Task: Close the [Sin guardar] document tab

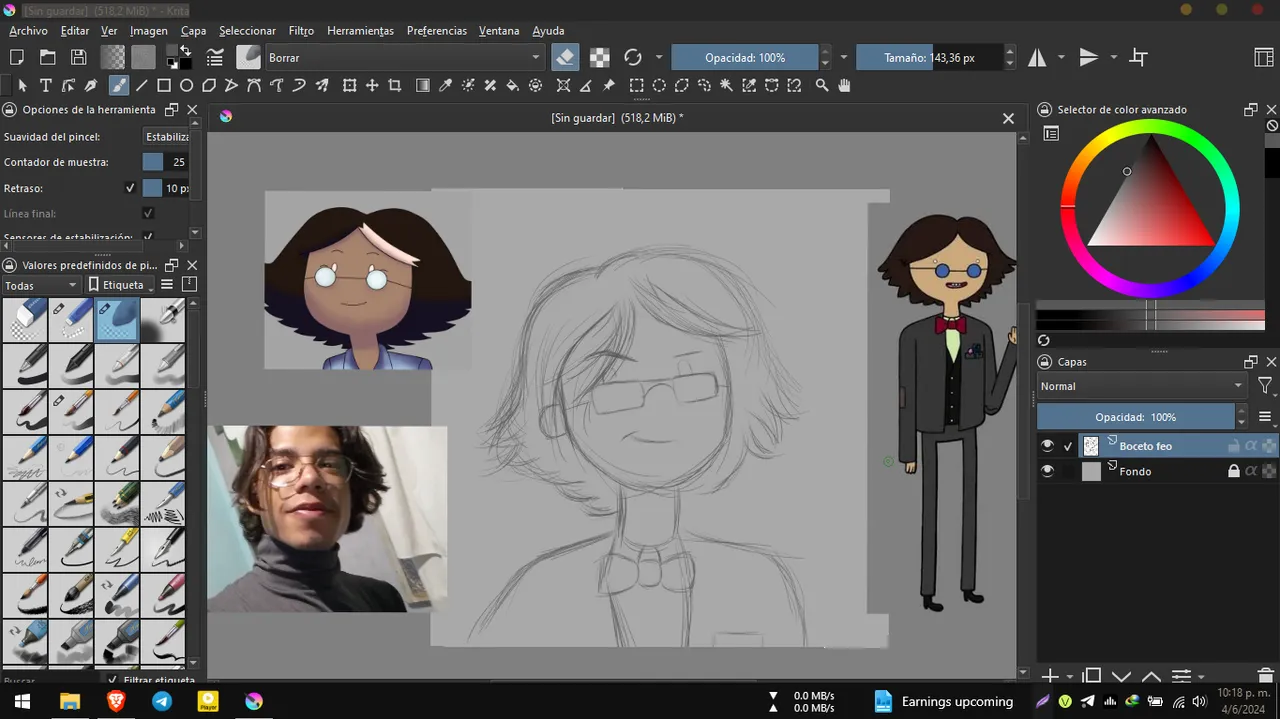Action: (x=1008, y=118)
